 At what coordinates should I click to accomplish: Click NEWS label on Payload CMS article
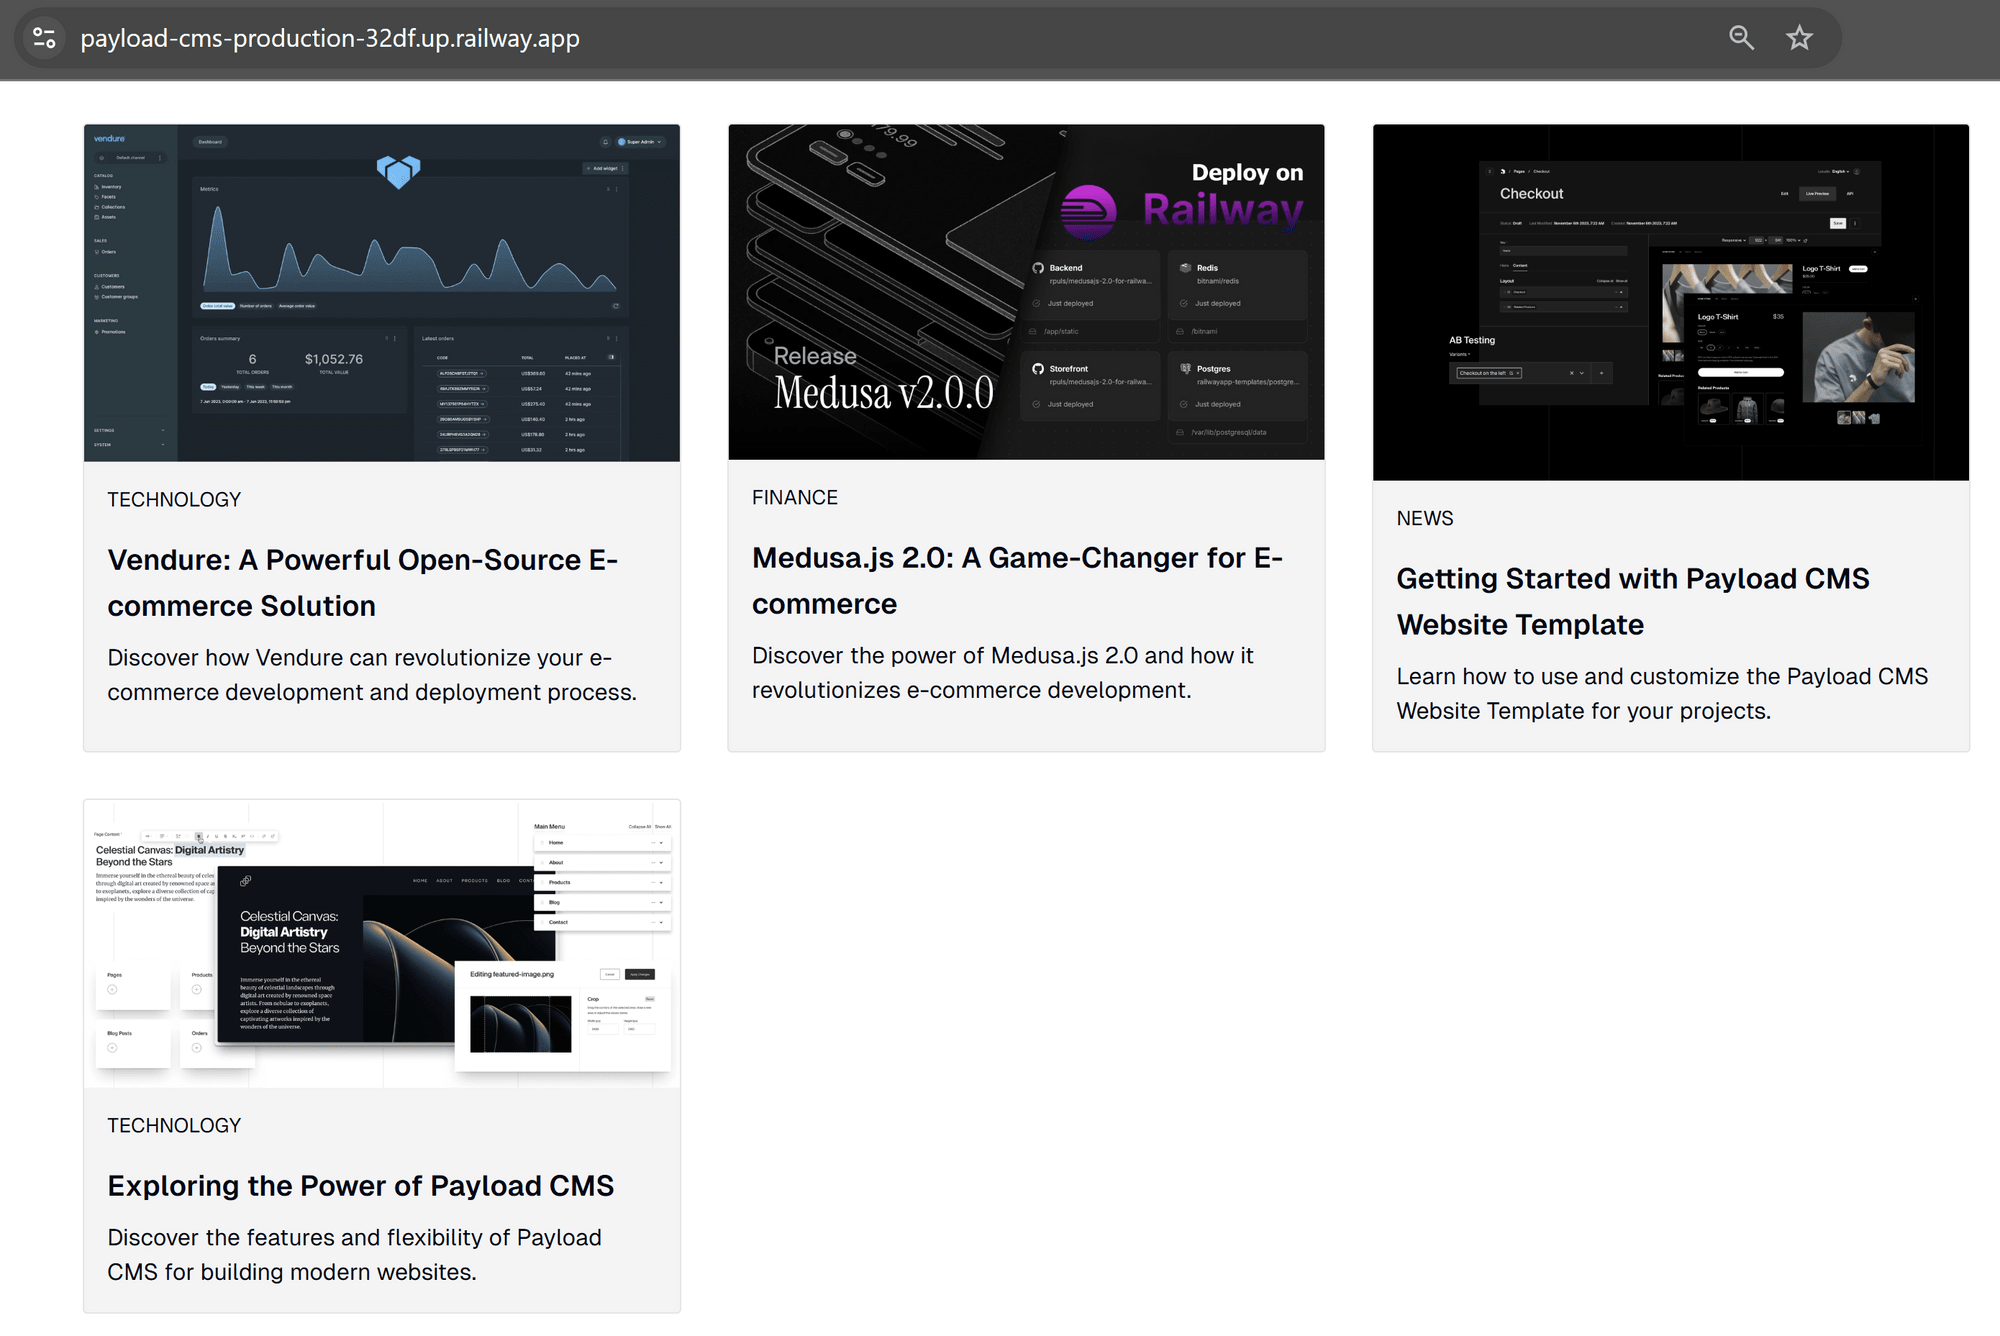(x=1423, y=519)
